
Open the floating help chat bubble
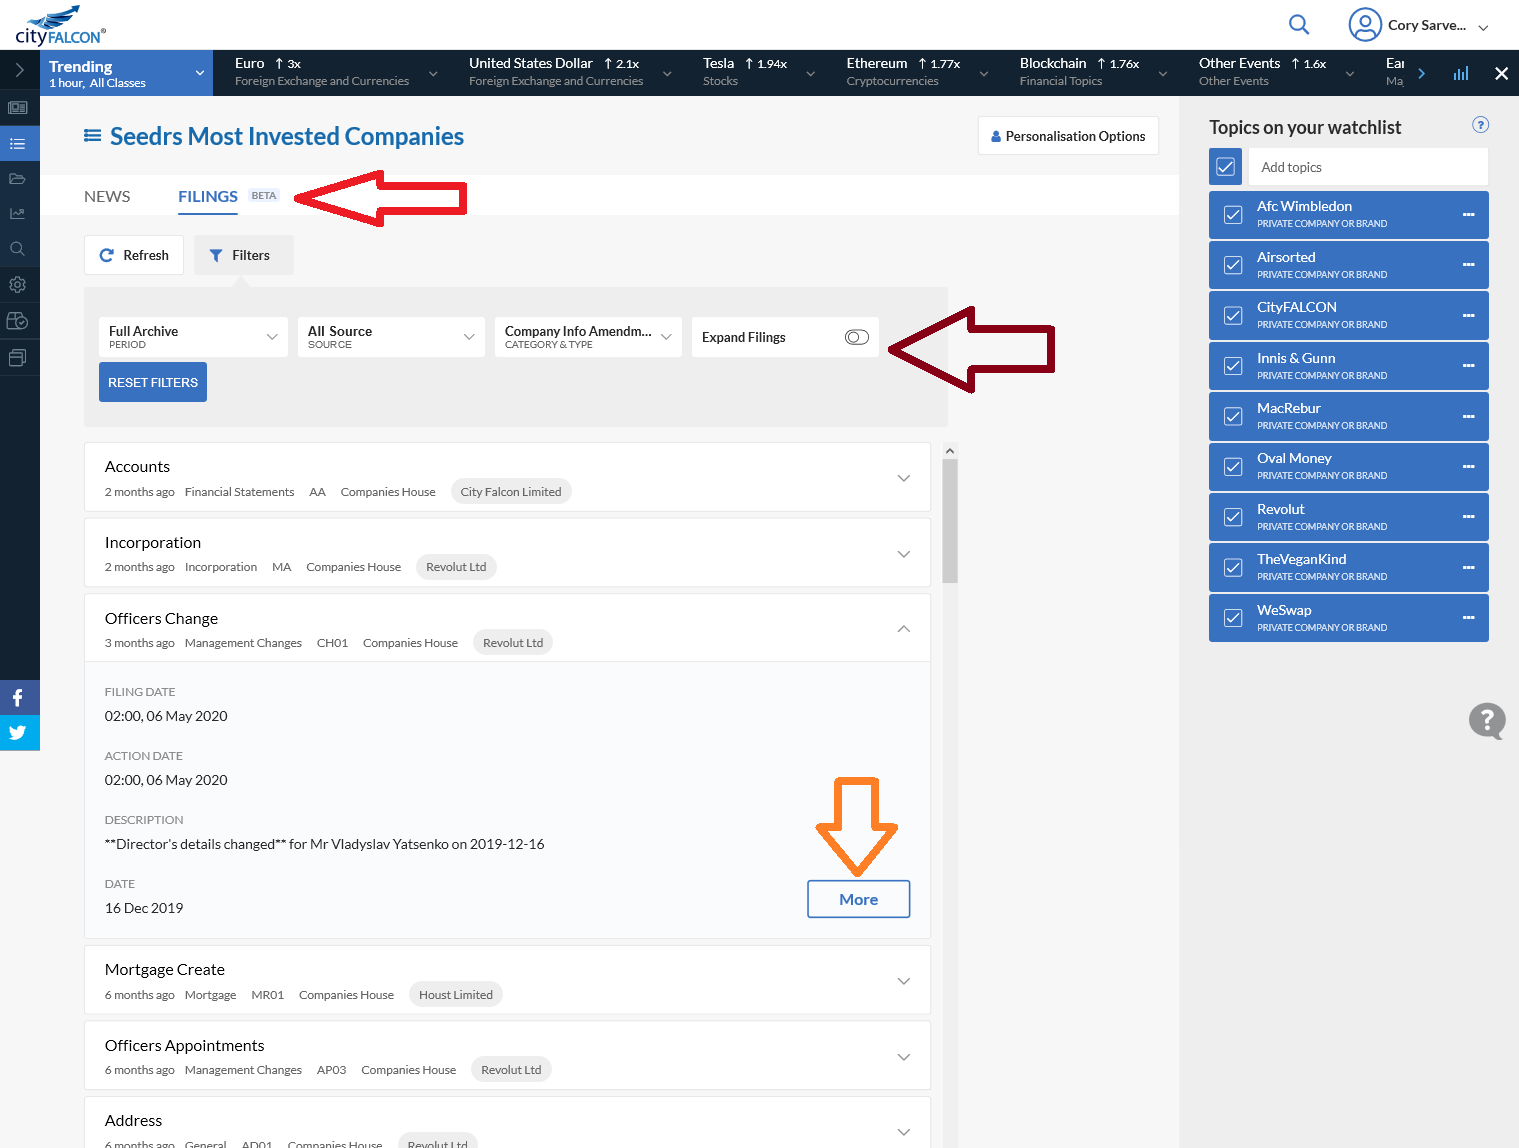point(1487,720)
